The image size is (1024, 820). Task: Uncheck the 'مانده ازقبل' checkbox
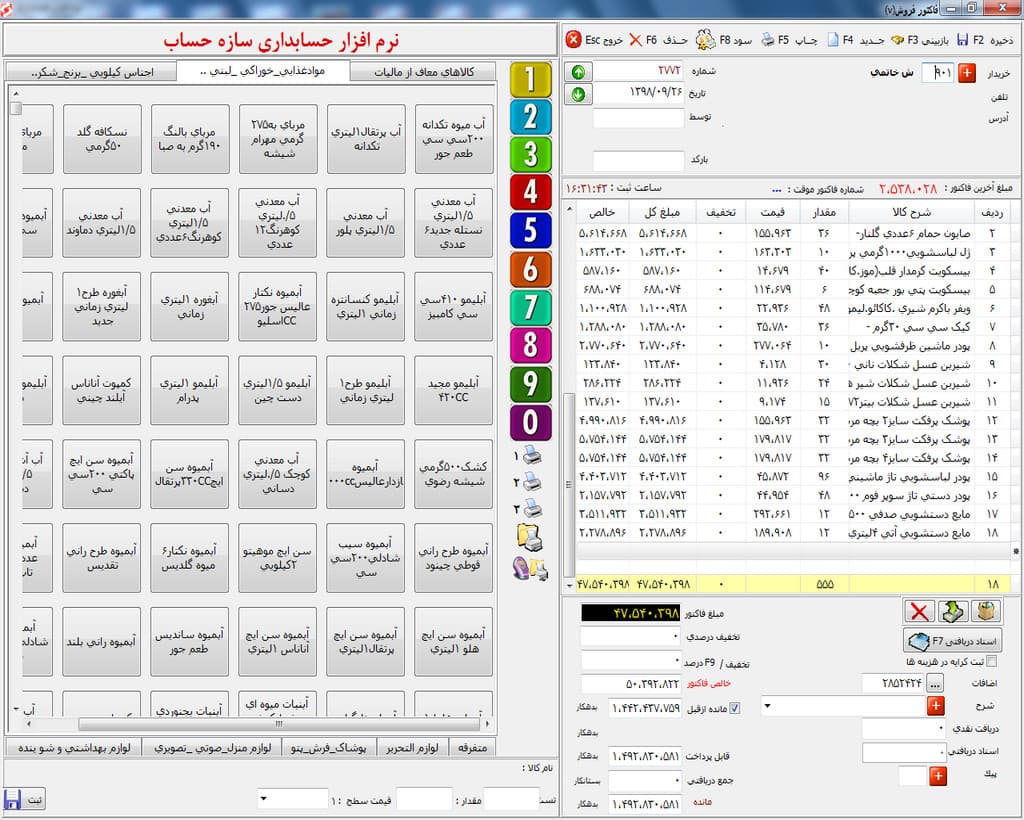[x=735, y=709]
